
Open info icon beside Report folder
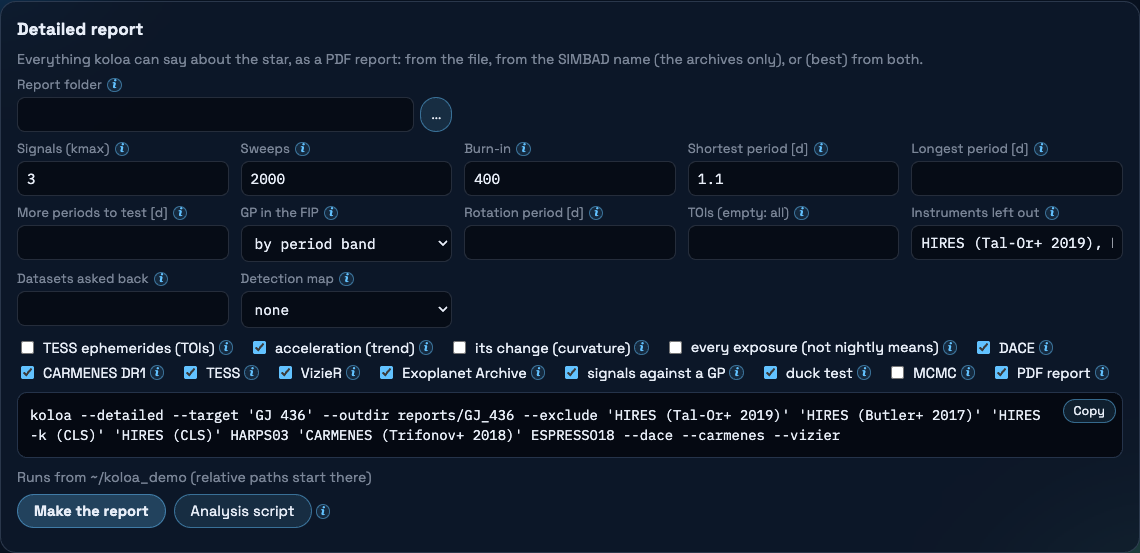(114, 85)
